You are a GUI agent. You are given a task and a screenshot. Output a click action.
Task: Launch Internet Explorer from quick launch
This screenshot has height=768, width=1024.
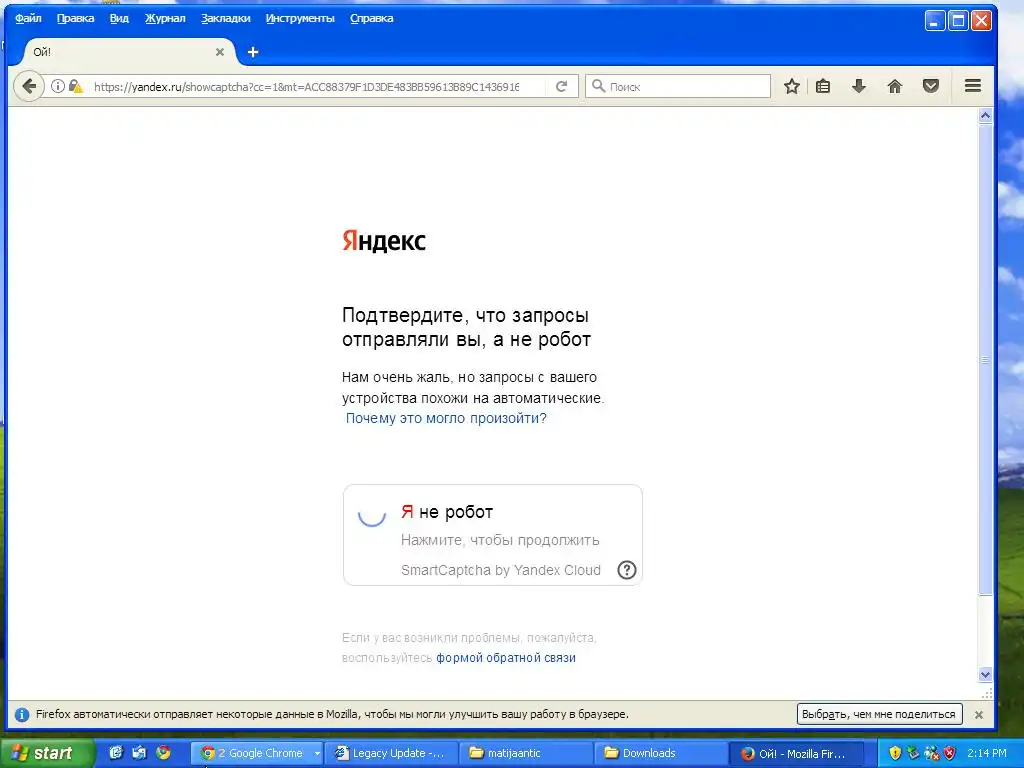(x=116, y=752)
